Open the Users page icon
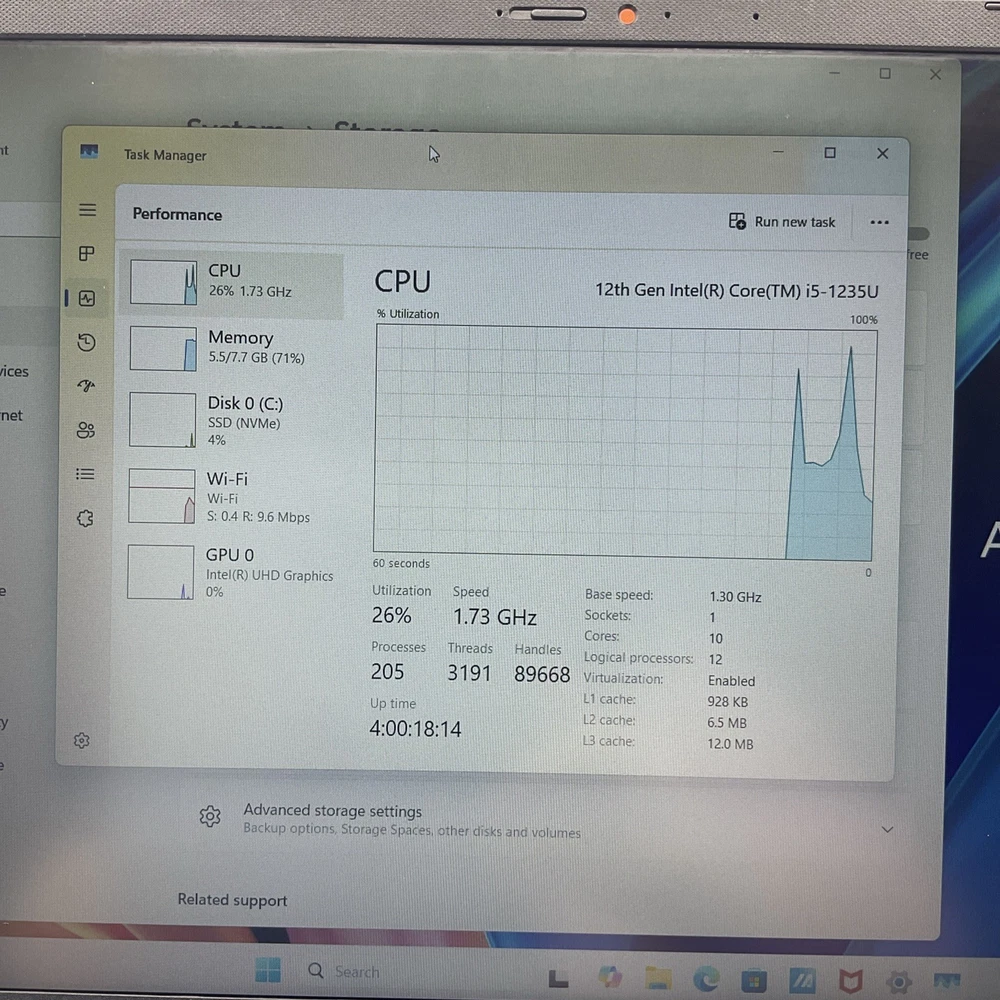This screenshot has width=1000, height=1000. (x=86, y=431)
